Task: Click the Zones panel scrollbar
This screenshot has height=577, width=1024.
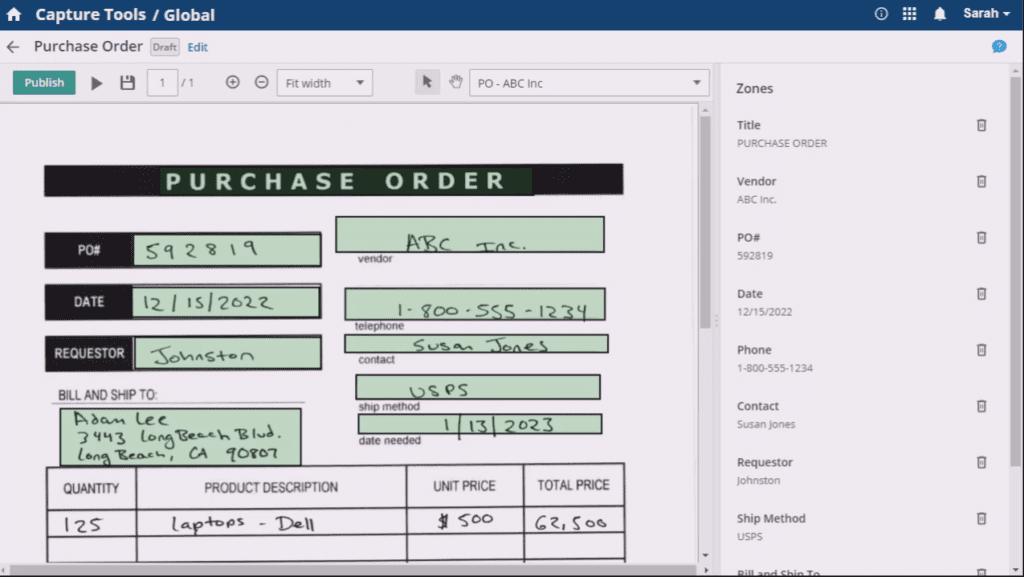Action: point(1016,271)
